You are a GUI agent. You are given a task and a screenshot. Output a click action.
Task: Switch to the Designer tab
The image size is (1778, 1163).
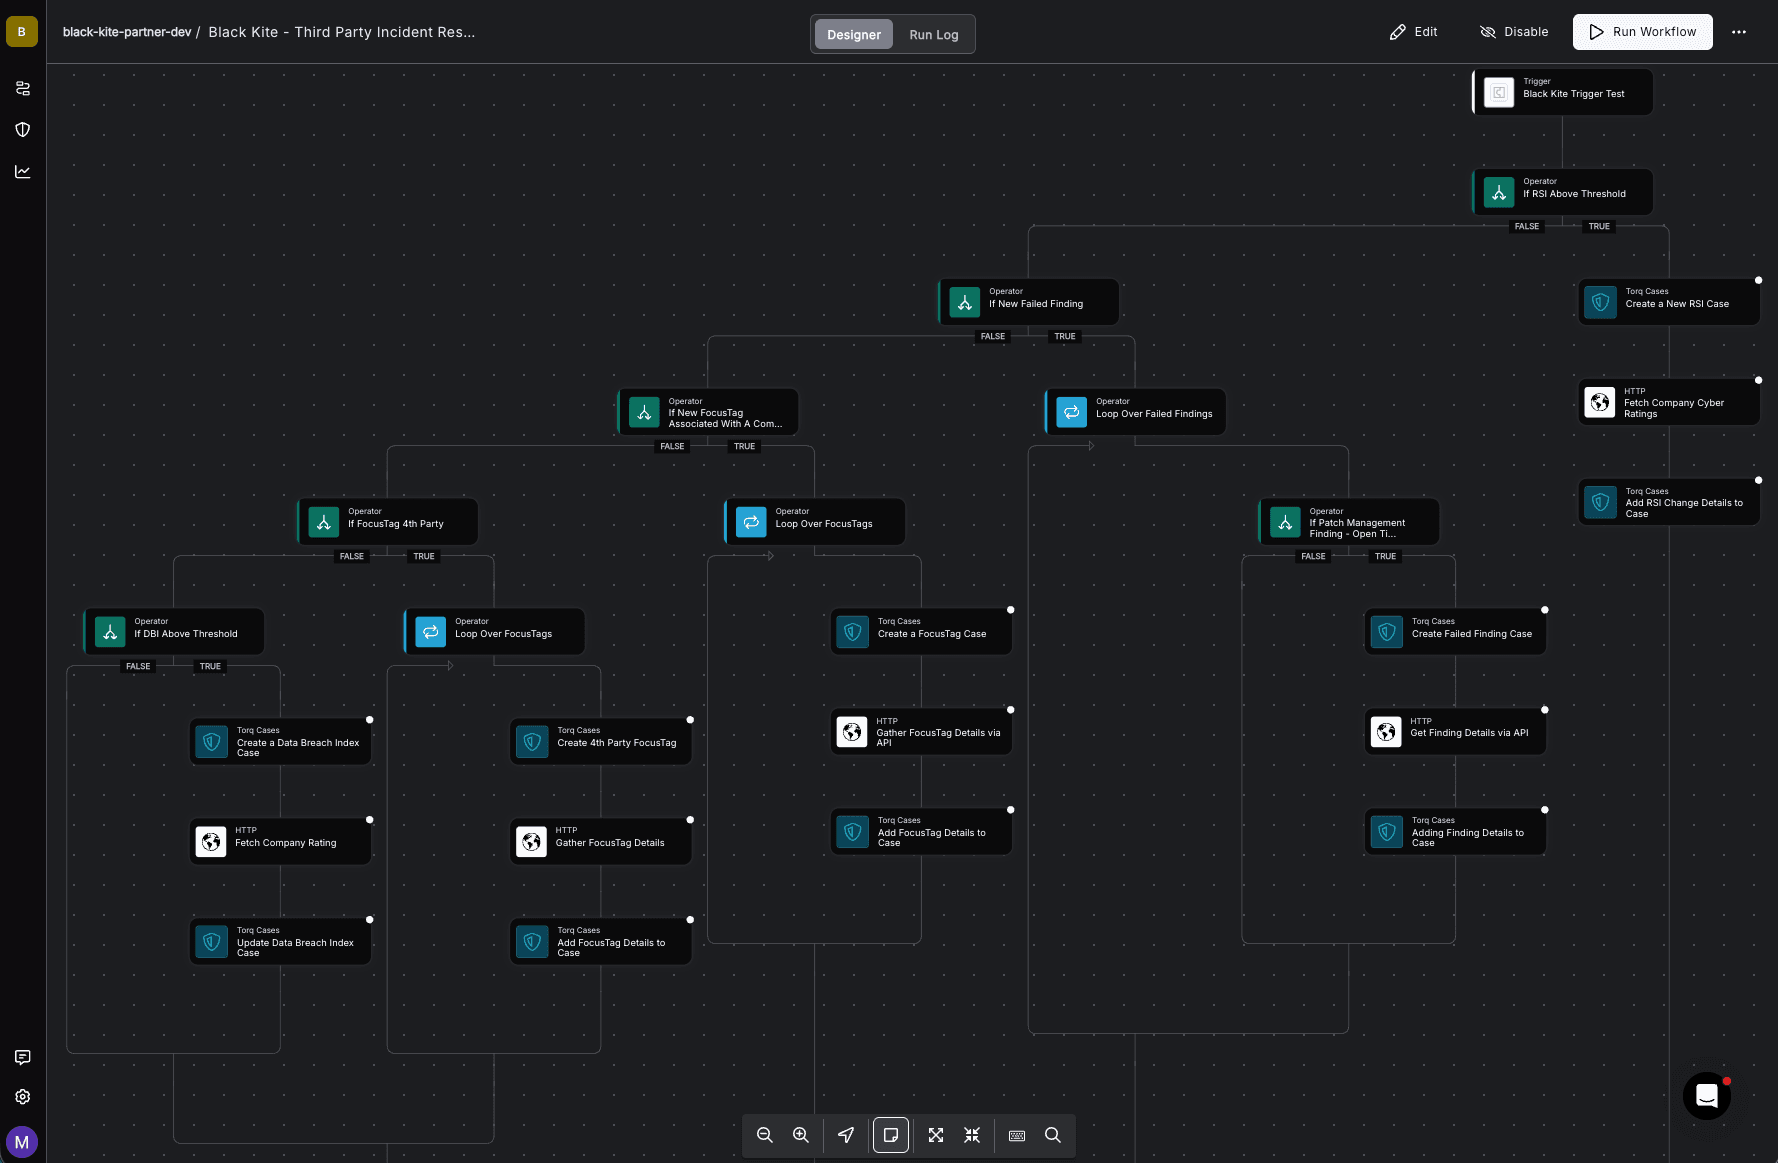(x=854, y=34)
